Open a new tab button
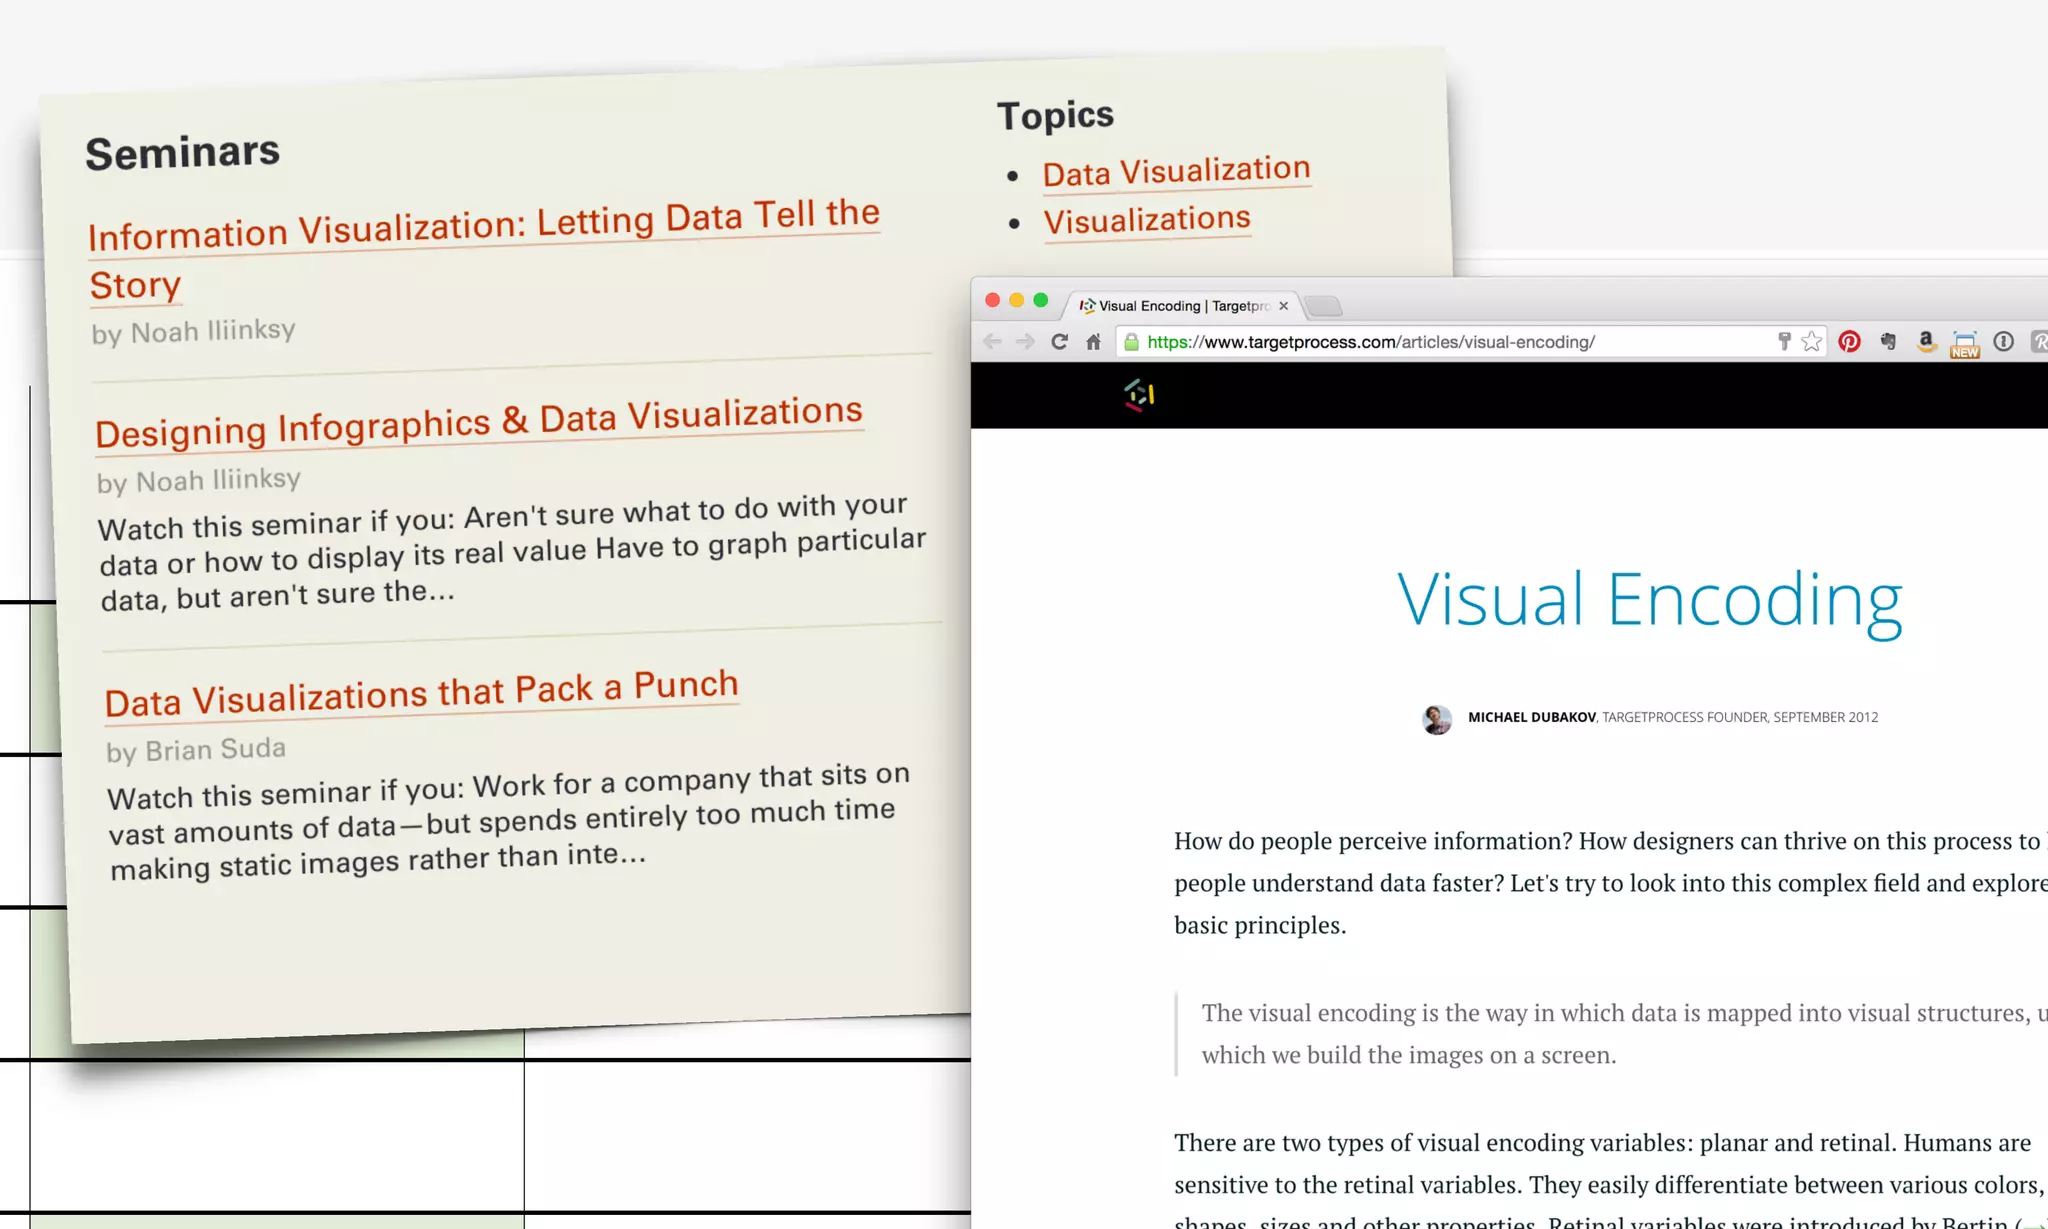The image size is (2048, 1229). pyautogui.click(x=1323, y=306)
